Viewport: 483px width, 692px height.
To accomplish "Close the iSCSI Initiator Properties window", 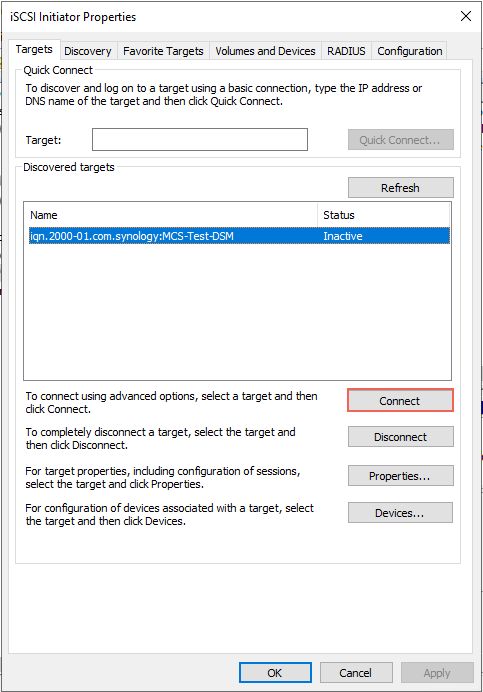I will pos(466,16).
